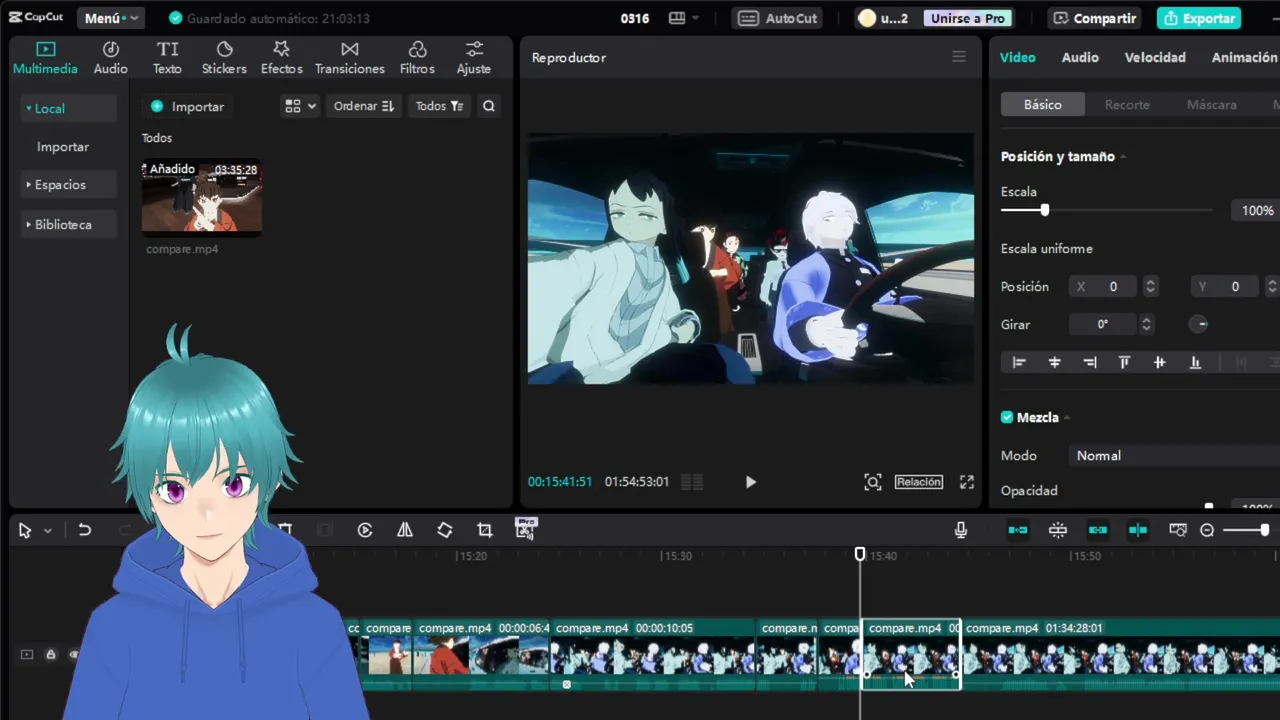Screen dimensions: 1280x720
Task: Click the mirror flip icon
Action: 405,530
